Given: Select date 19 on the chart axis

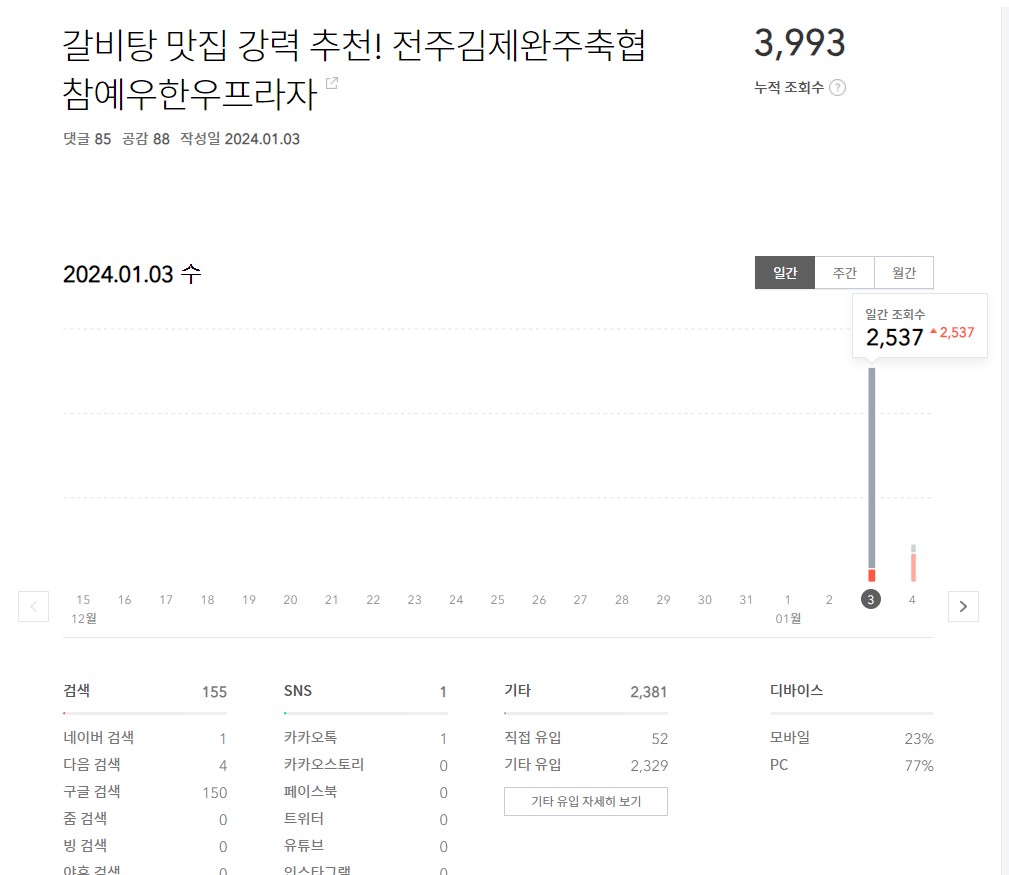Looking at the screenshot, I should [249, 600].
